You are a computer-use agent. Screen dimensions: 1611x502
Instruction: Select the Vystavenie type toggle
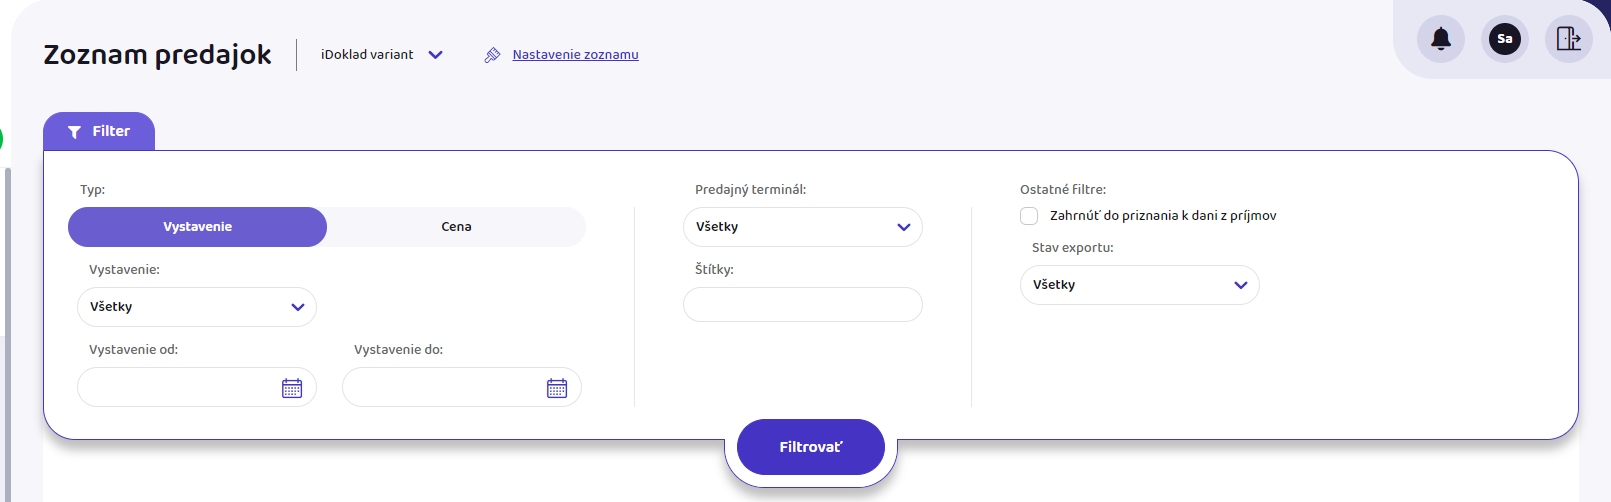[x=198, y=227]
